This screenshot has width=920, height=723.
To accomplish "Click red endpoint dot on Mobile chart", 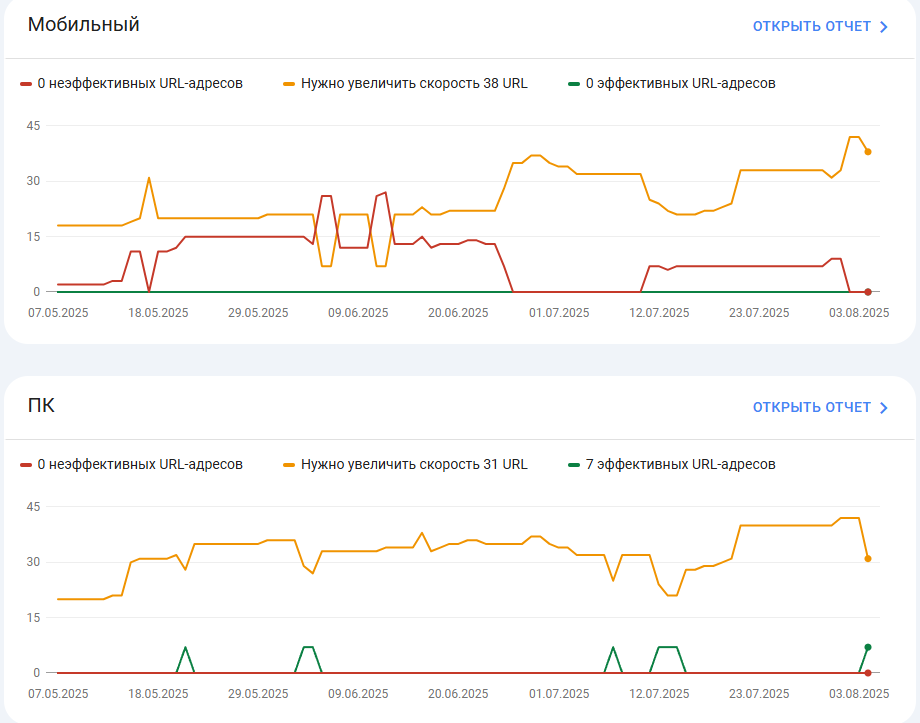I will [x=868, y=292].
